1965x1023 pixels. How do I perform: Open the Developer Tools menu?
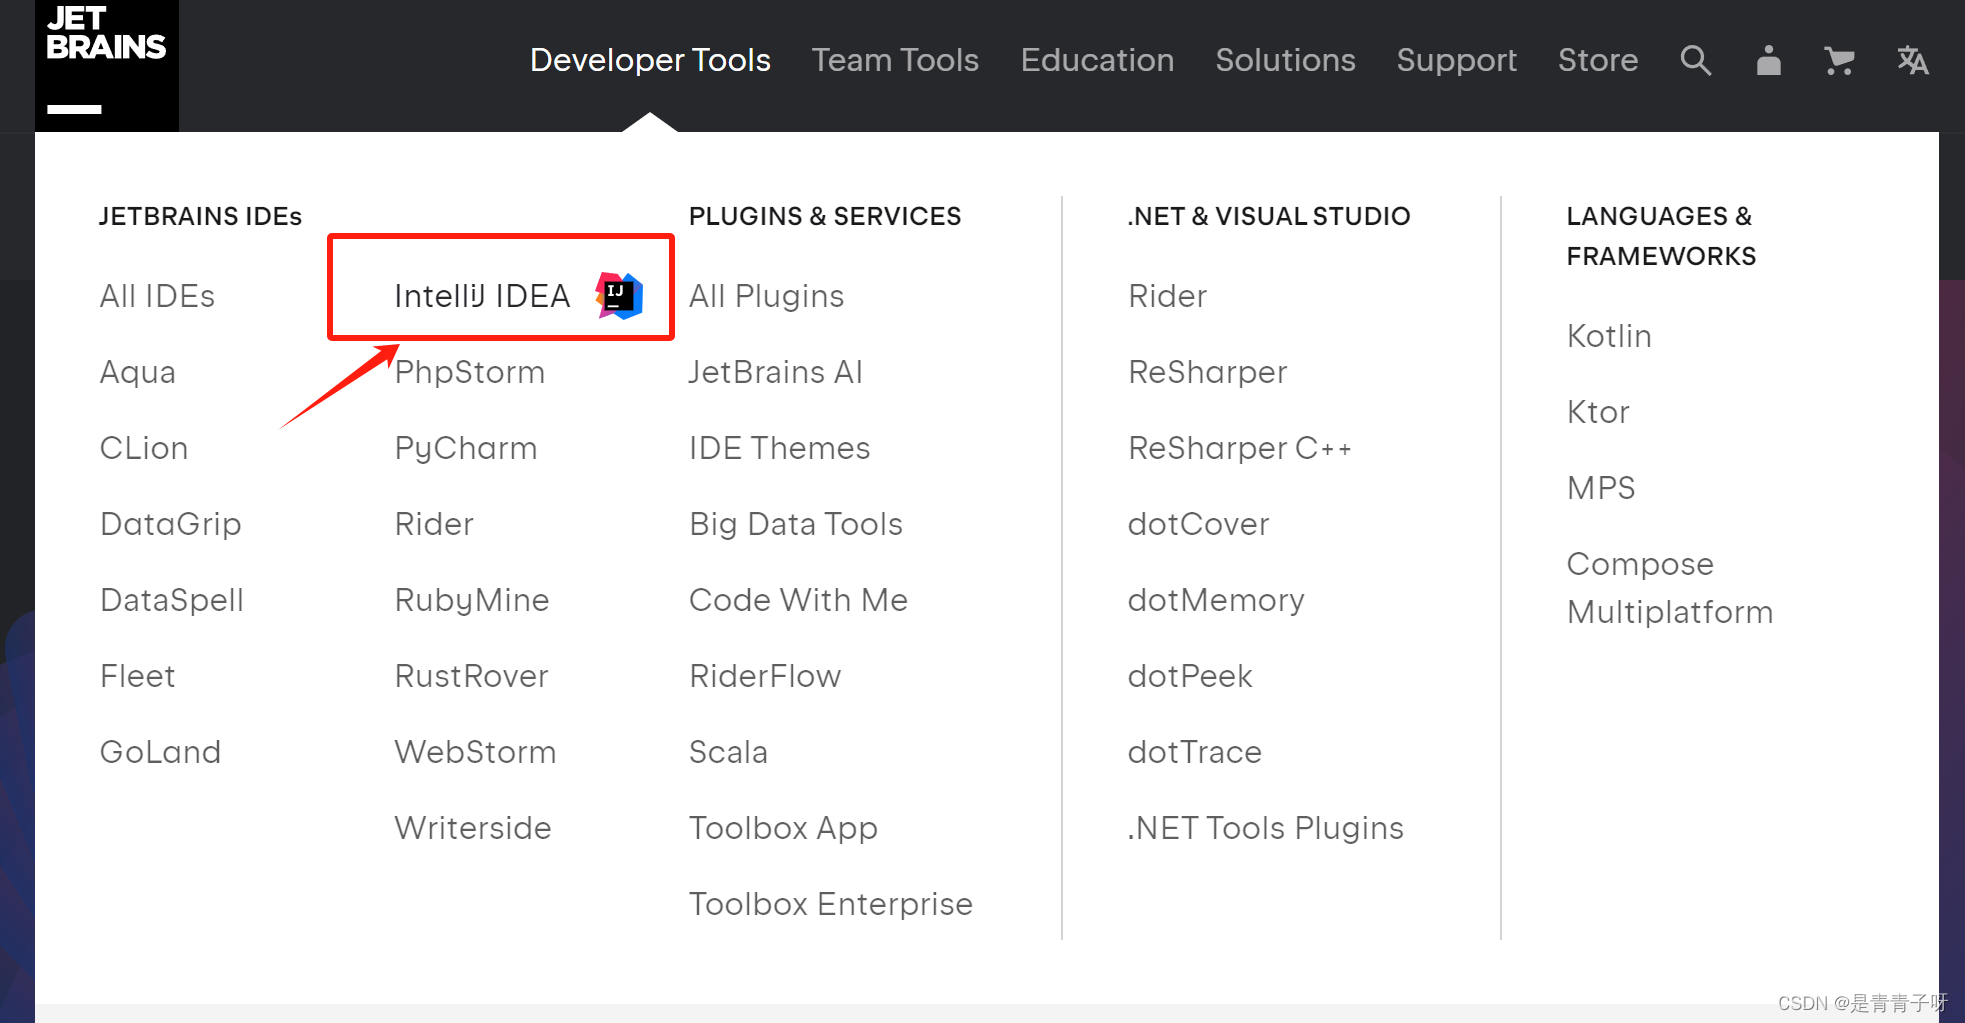click(650, 60)
